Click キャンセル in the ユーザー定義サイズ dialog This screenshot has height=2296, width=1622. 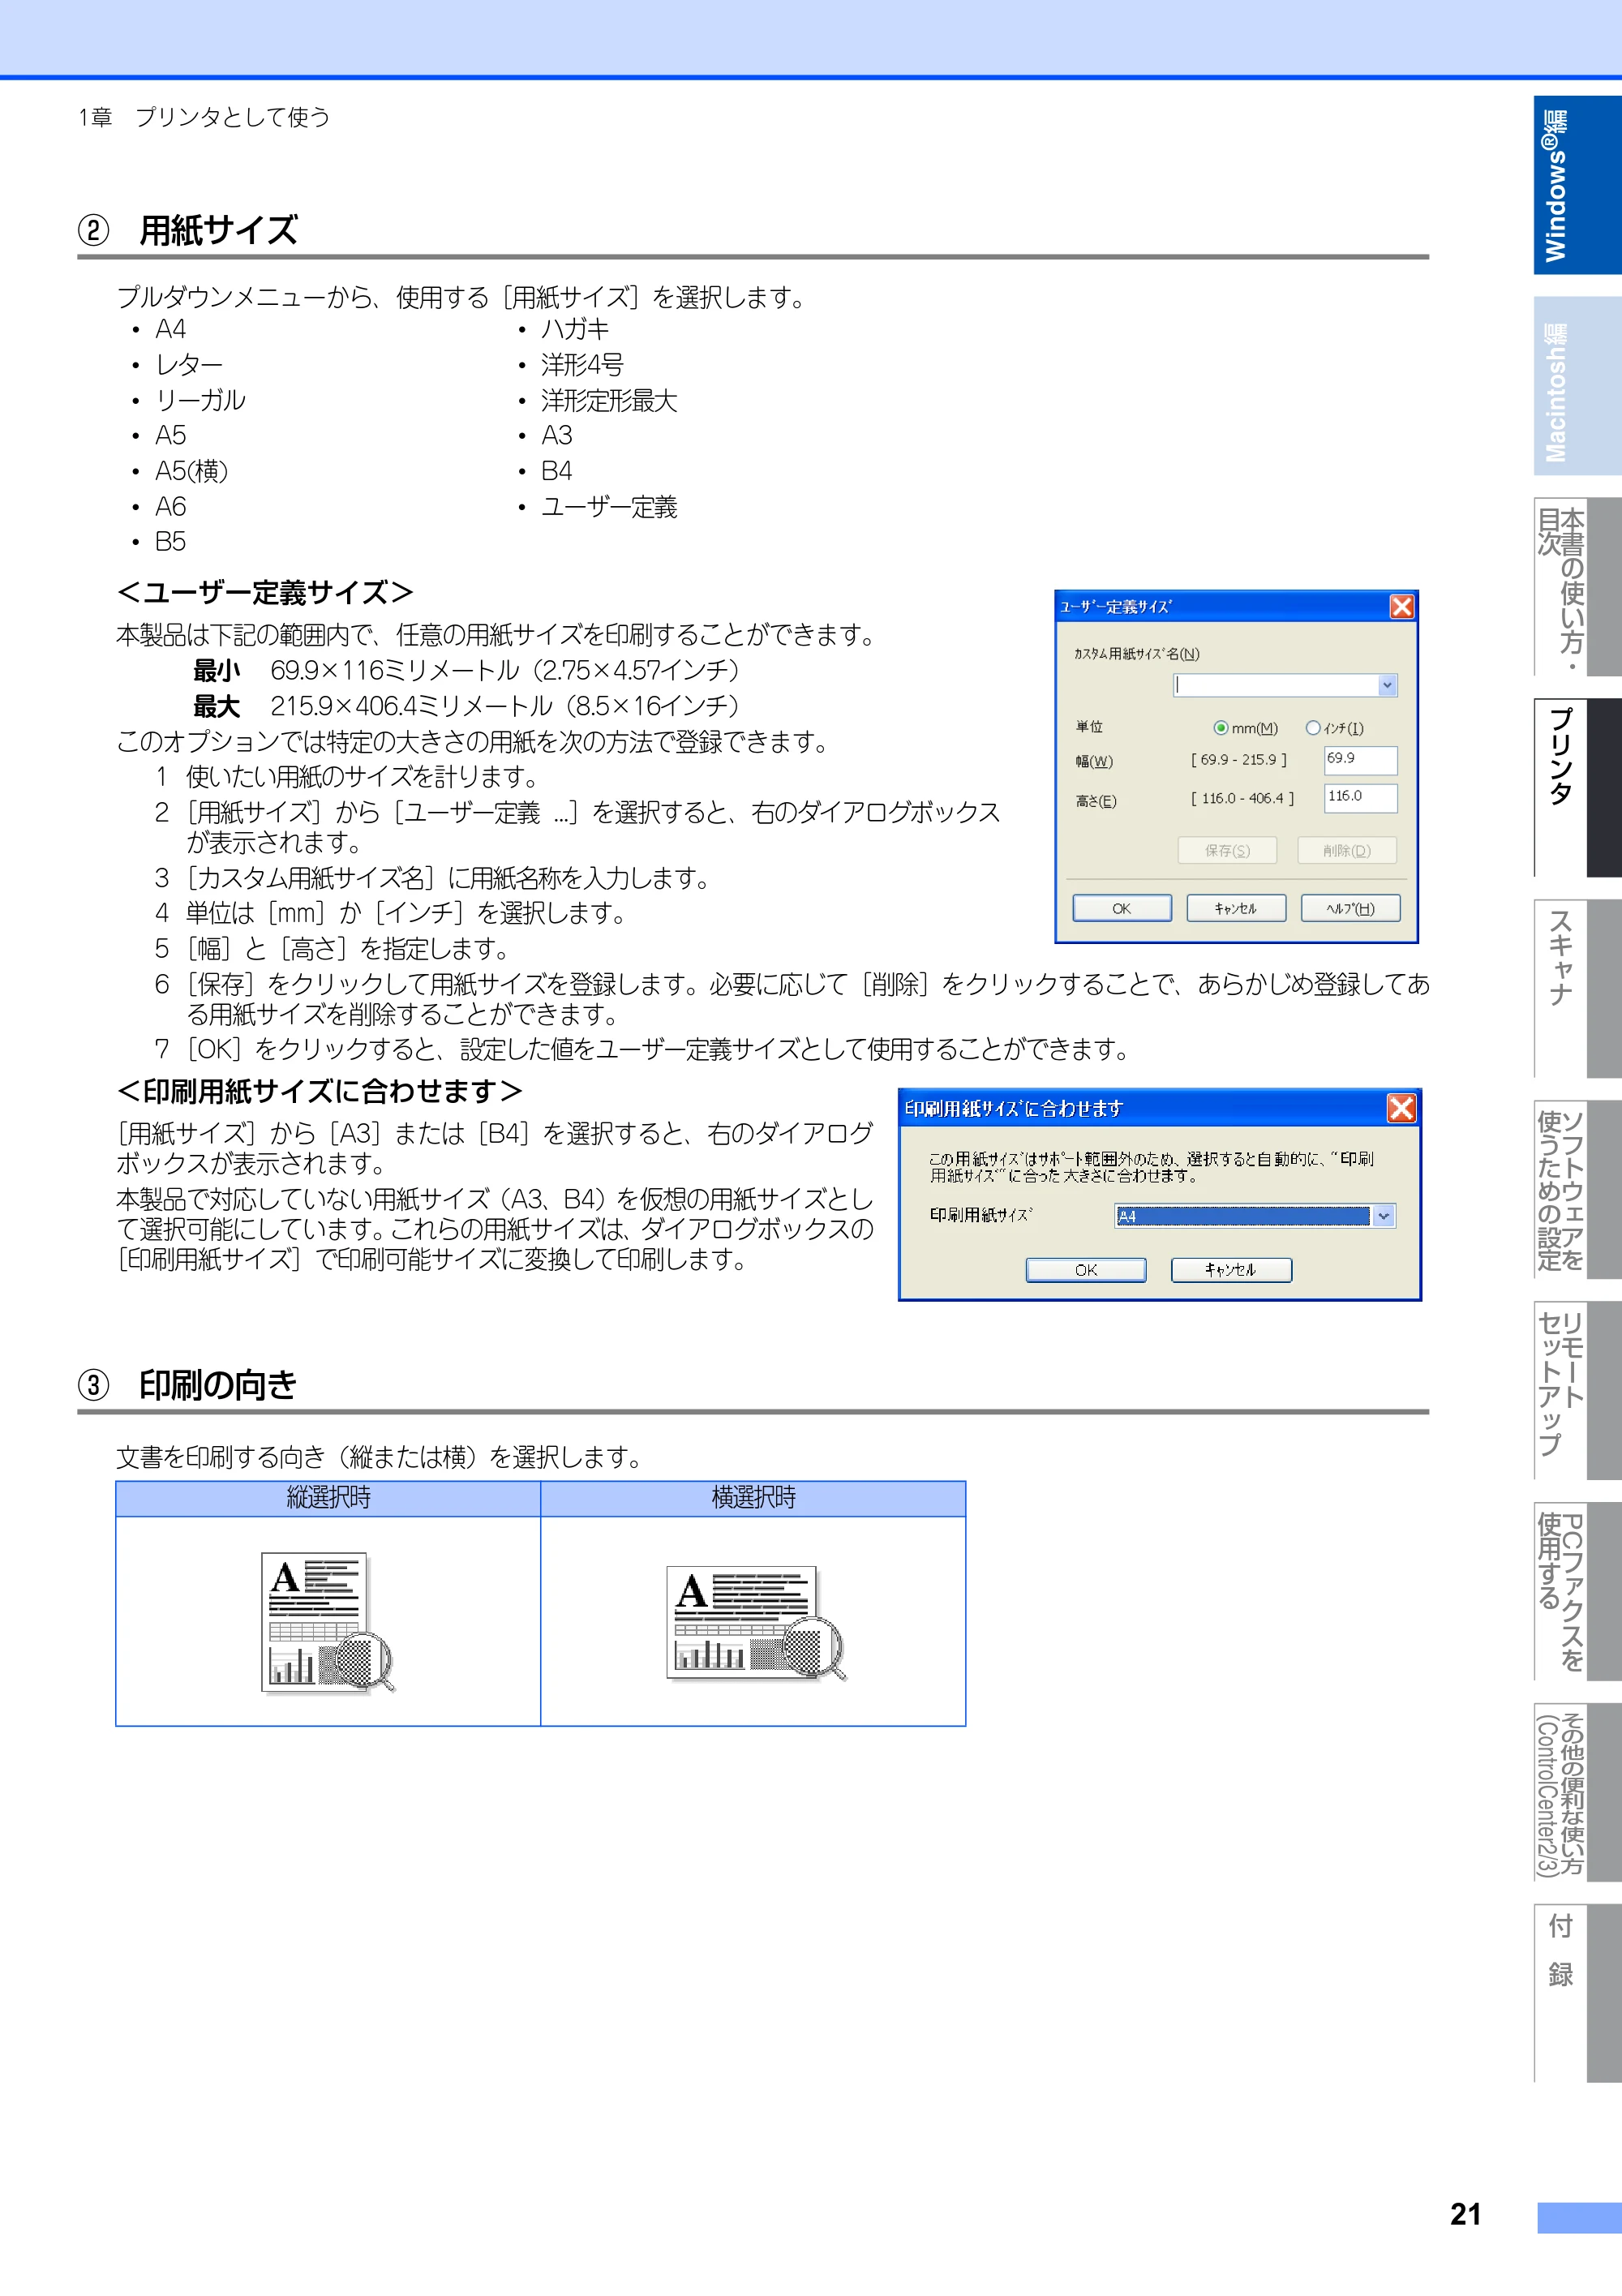tap(1236, 908)
